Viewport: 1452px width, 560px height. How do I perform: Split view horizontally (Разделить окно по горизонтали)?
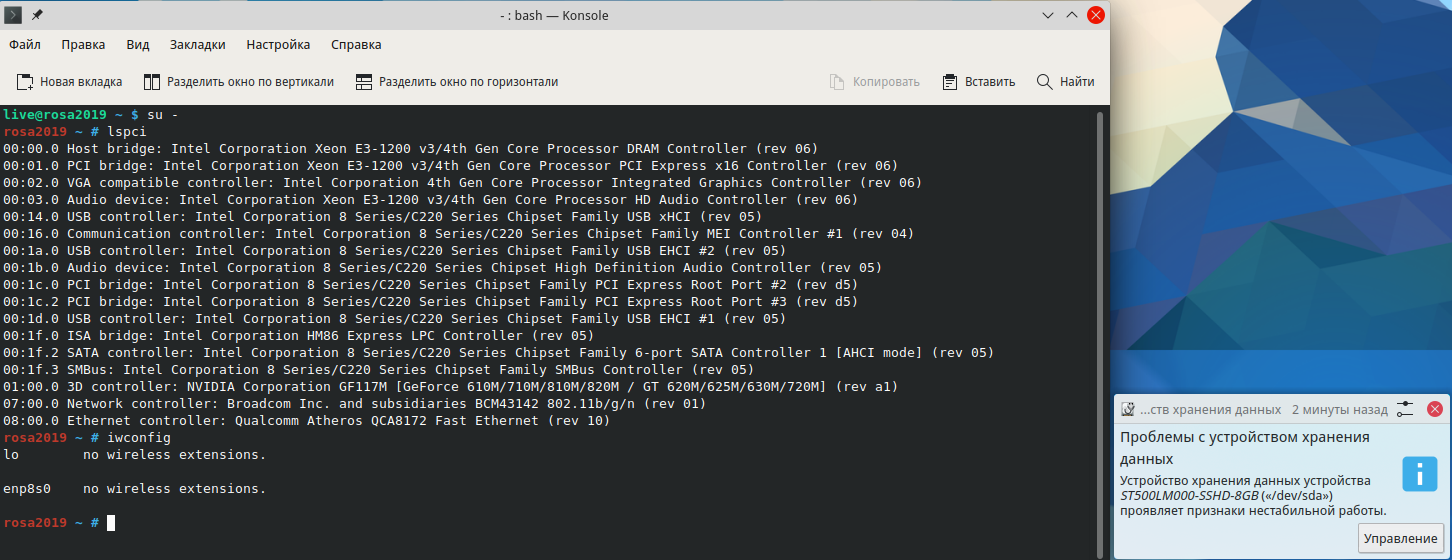coord(456,82)
